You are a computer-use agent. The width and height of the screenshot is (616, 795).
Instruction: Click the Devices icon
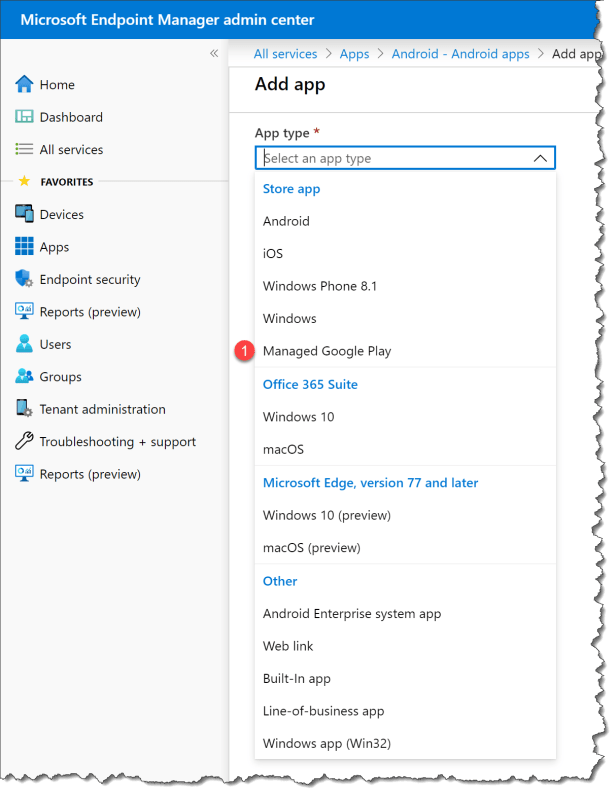point(24,214)
